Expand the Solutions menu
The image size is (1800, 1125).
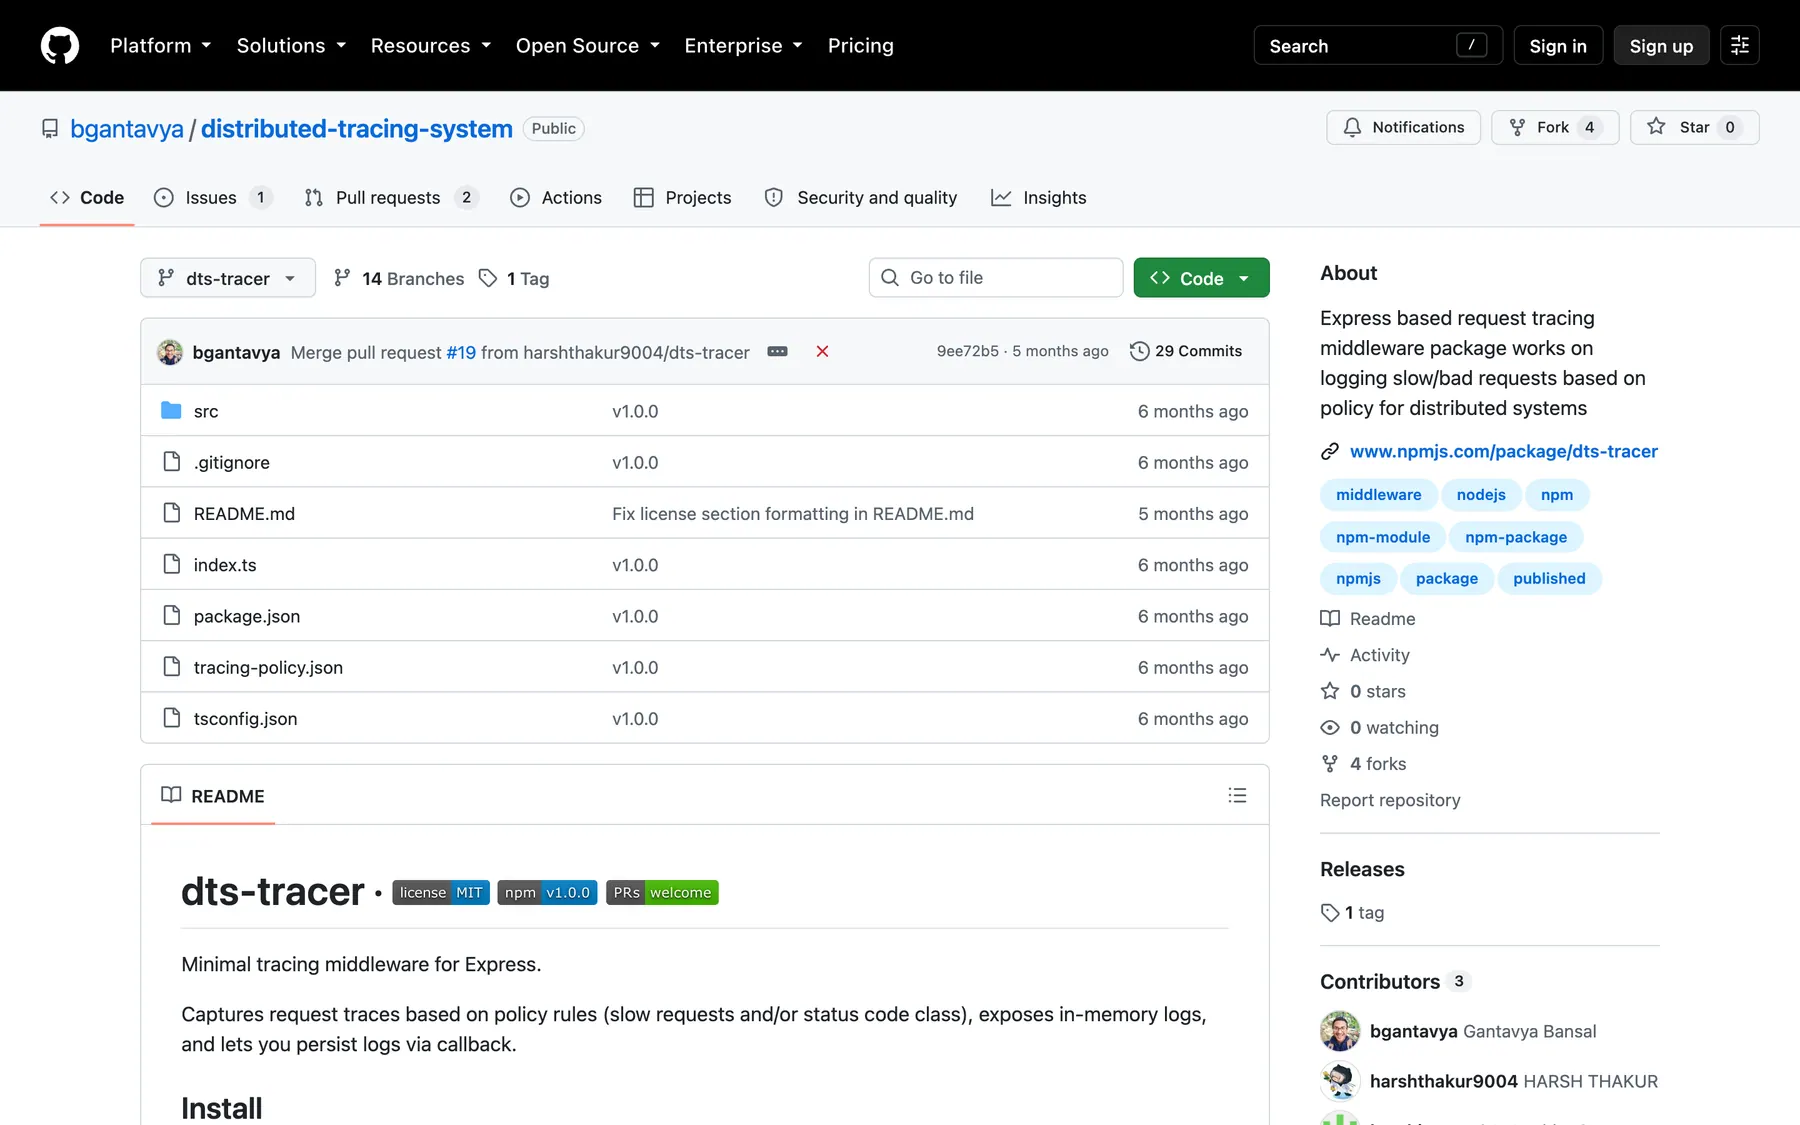point(291,46)
